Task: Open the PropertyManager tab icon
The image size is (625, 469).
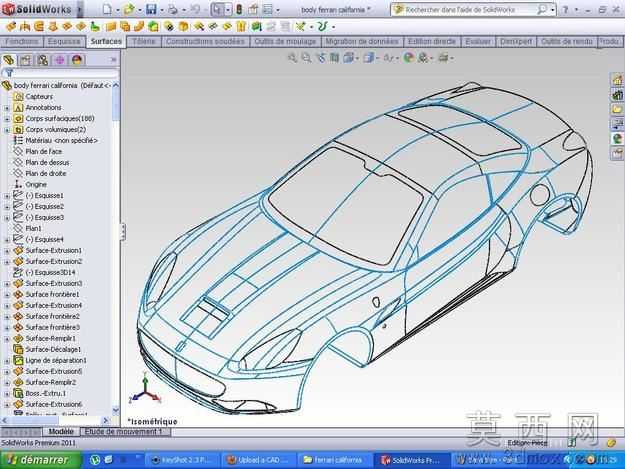Action: [26, 60]
